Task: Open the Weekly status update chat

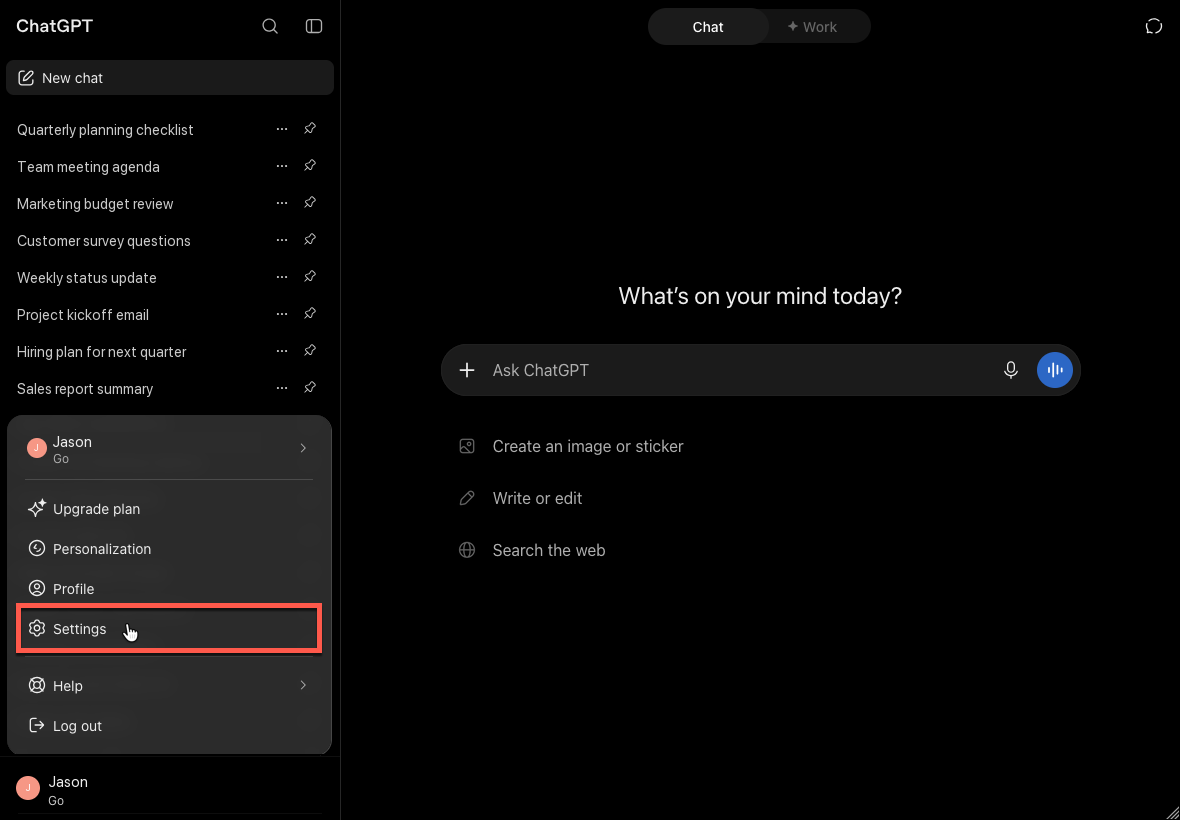Action: [x=87, y=277]
